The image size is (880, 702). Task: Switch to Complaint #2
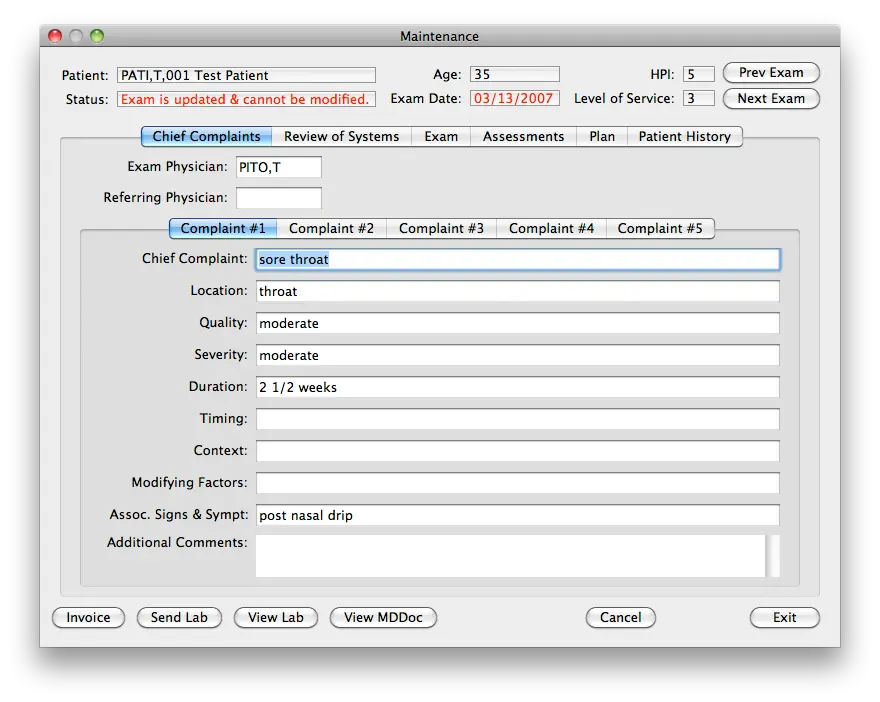331,228
